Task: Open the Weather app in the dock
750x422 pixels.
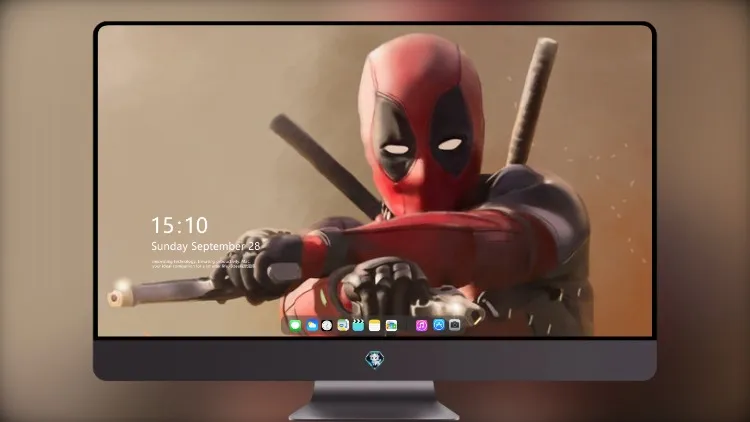Action: [312, 325]
